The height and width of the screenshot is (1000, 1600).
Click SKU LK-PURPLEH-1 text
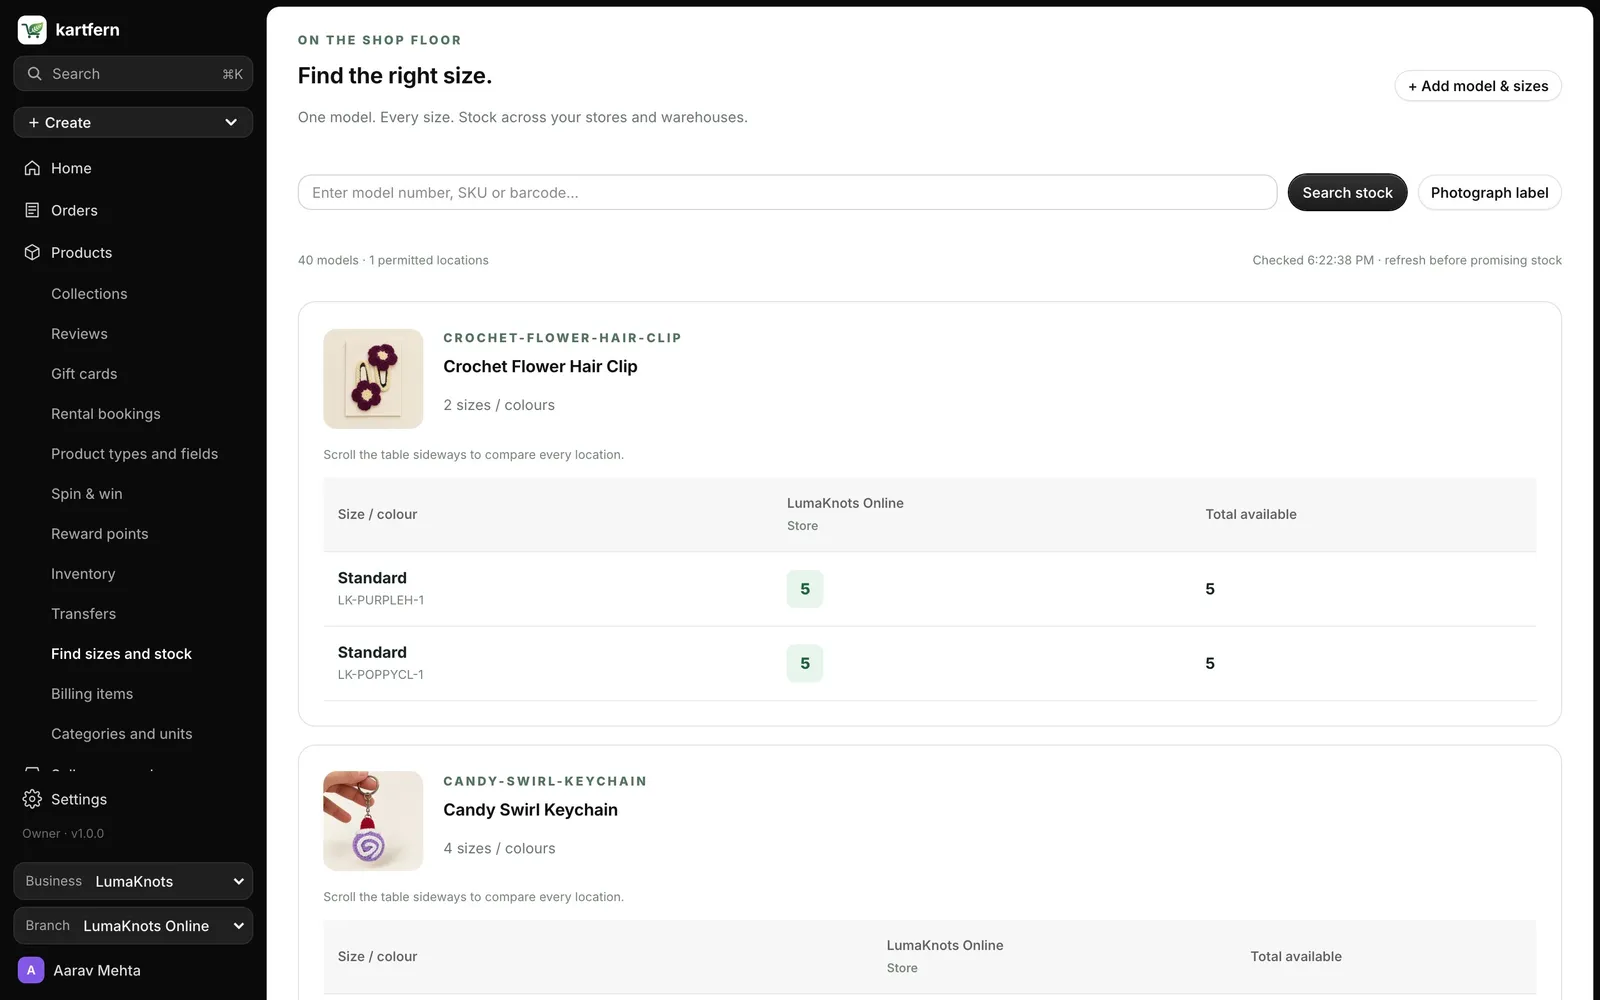coord(381,600)
